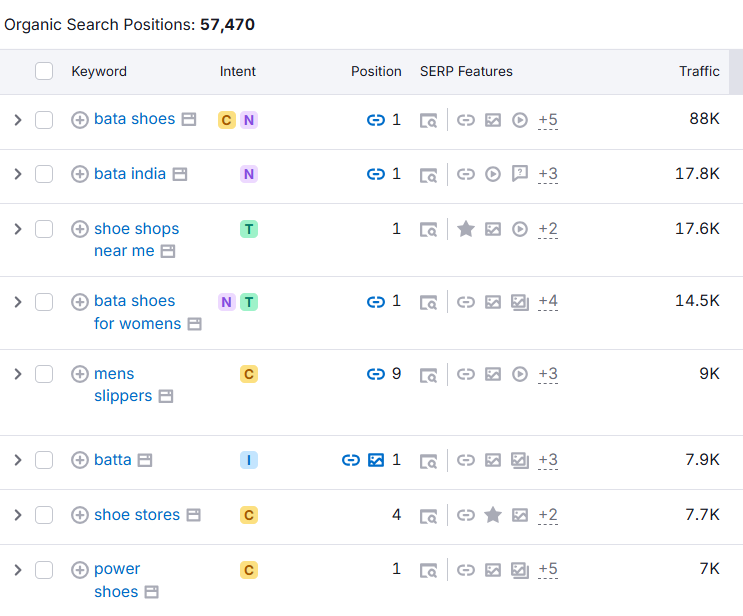The width and height of the screenshot is (743, 616).
Task: View SERP page icon in 'bata shoes' features
Action: pos(428,120)
